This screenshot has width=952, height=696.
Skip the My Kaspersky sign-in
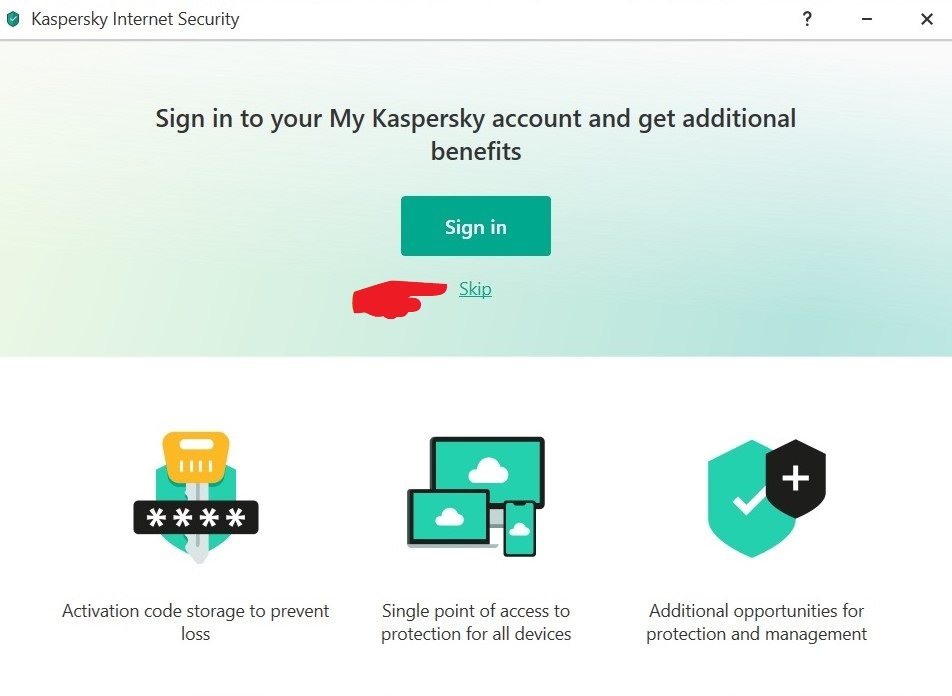pyautogui.click(x=475, y=289)
